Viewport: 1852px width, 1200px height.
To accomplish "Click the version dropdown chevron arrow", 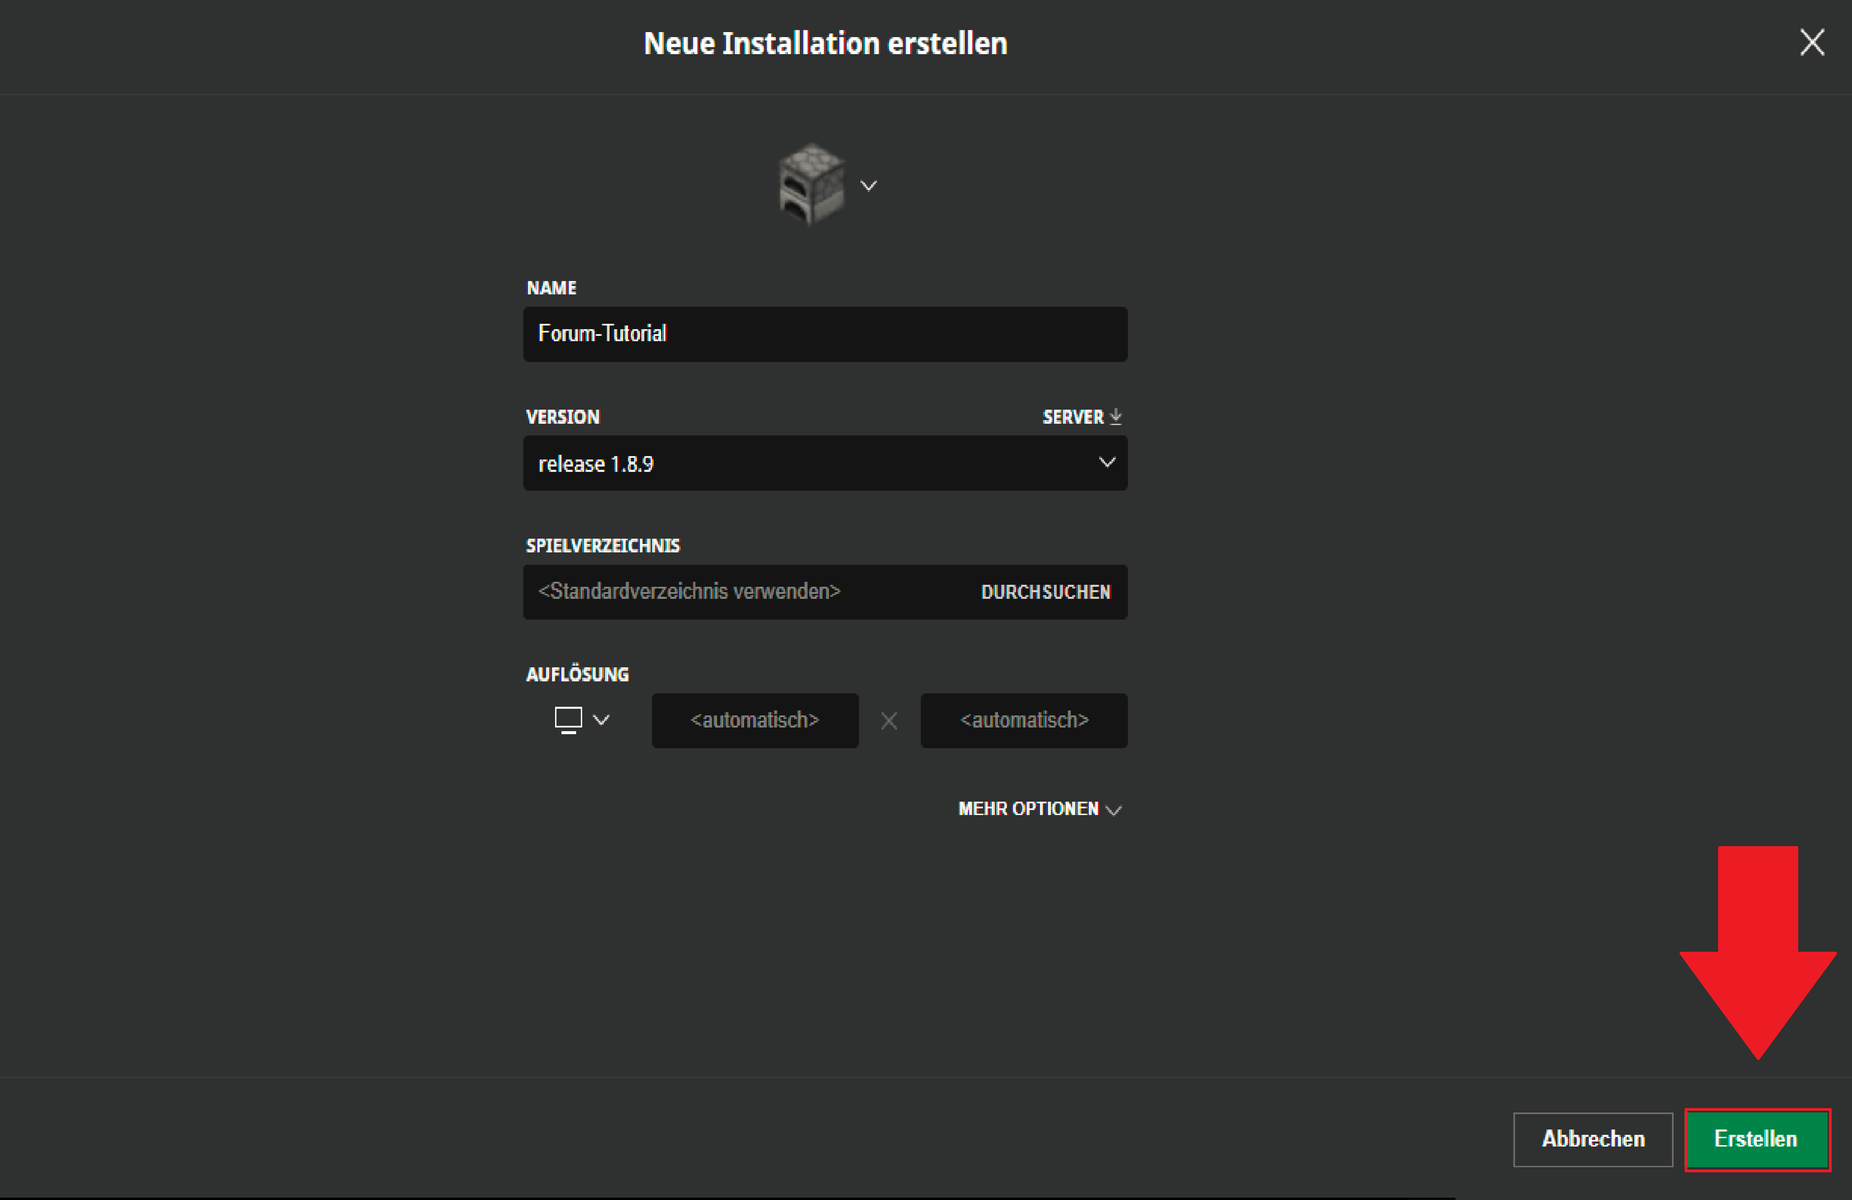I will 1107,463.
